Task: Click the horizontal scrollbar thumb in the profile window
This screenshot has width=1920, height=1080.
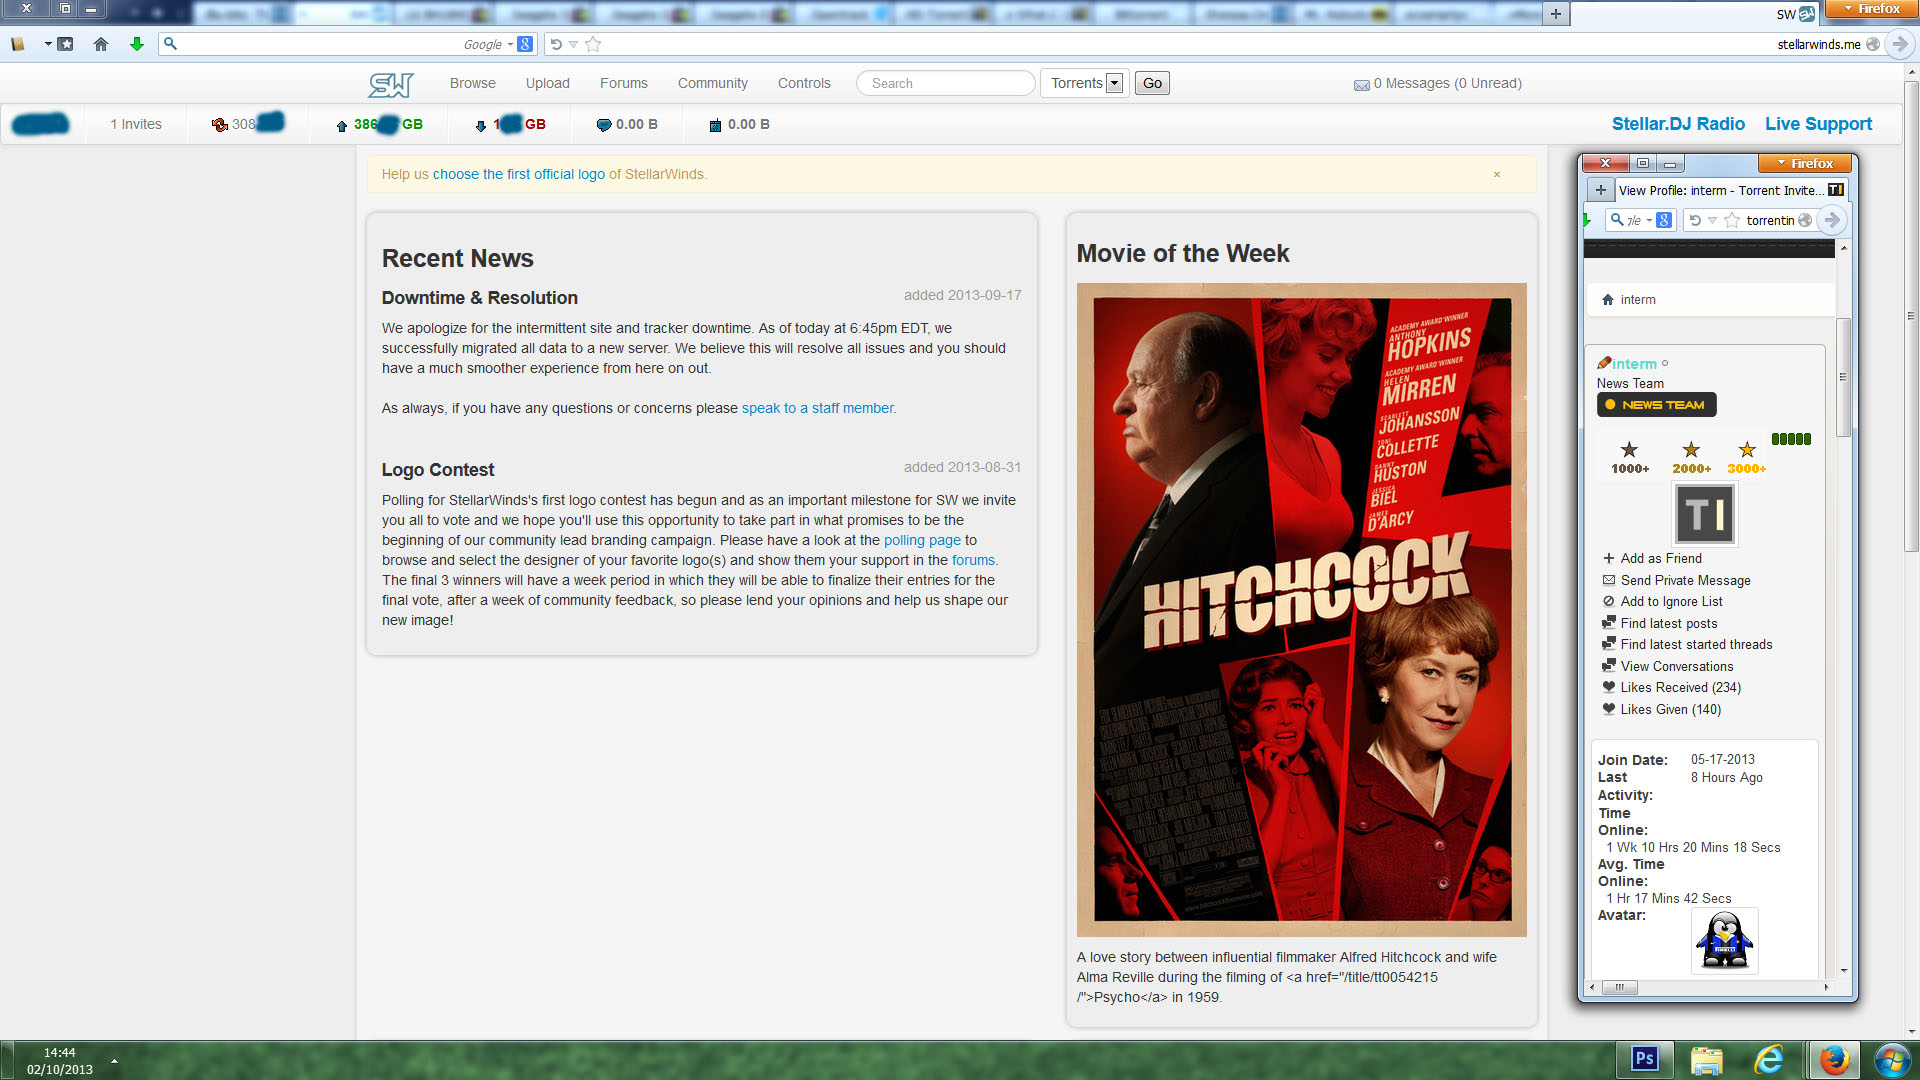Action: pyautogui.click(x=1619, y=987)
